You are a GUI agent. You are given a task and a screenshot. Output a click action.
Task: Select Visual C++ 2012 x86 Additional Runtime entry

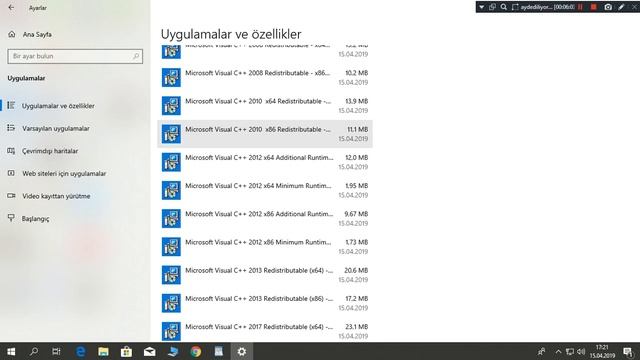point(265,218)
